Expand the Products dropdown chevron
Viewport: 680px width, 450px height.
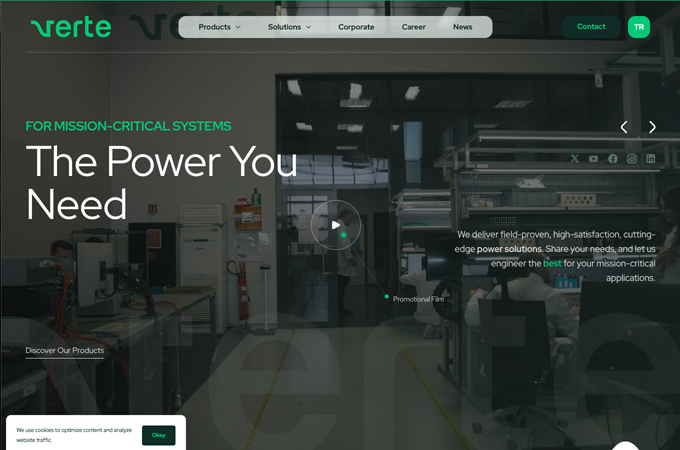pyautogui.click(x=238, y=27)
